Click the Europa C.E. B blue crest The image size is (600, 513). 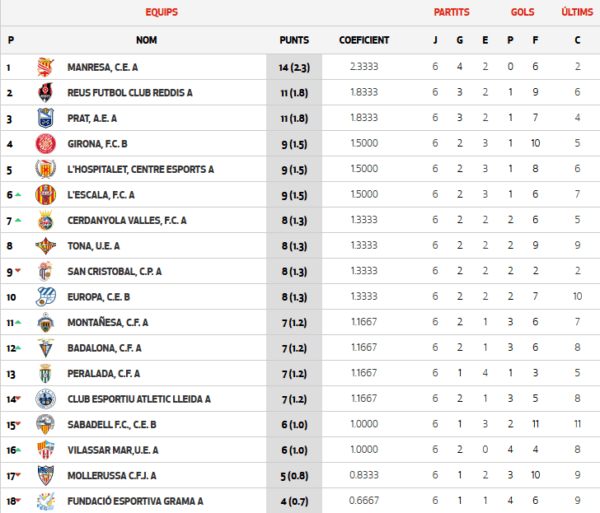click(46, 297)
